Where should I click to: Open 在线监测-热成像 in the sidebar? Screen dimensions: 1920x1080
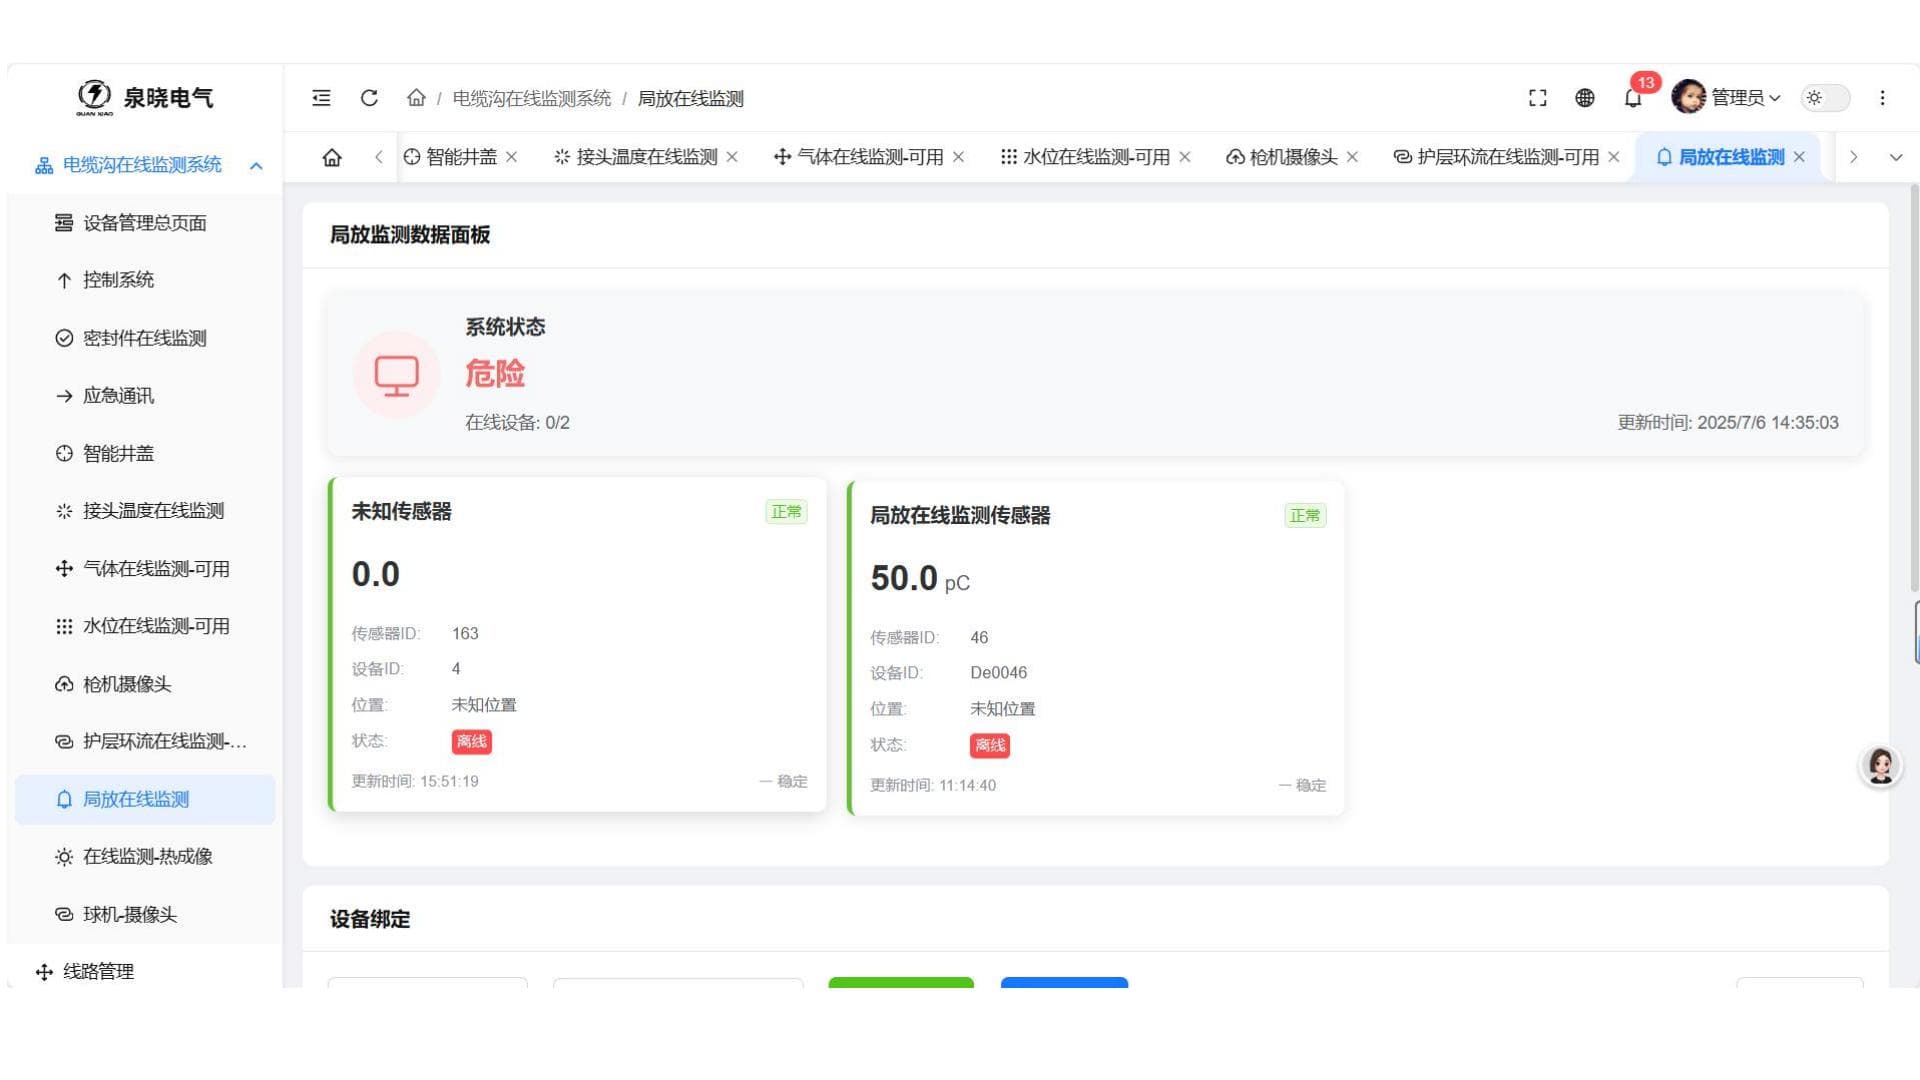tap(145, 857)
